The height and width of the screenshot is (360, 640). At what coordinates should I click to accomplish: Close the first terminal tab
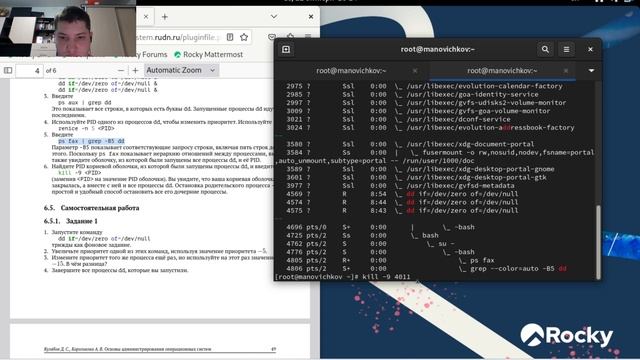(415, 71)
